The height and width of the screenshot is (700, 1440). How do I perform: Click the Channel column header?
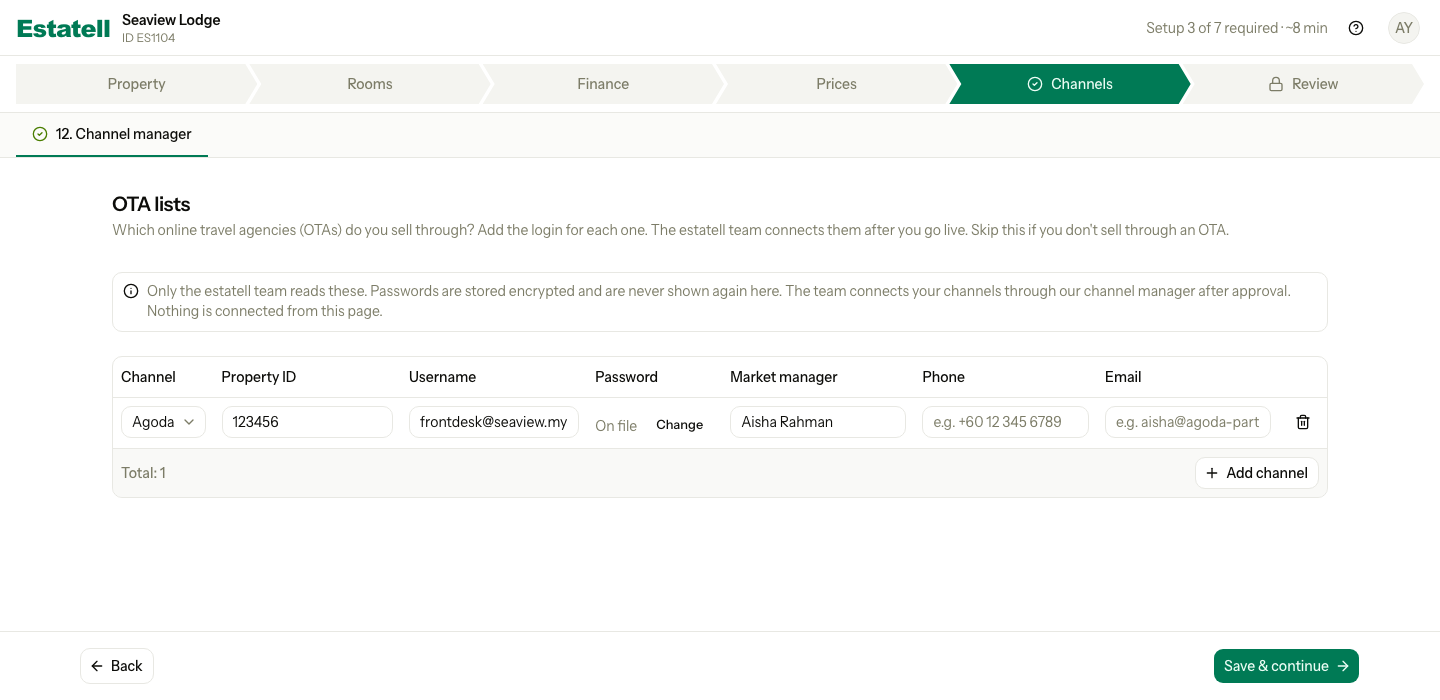click(x=148, y=377)
